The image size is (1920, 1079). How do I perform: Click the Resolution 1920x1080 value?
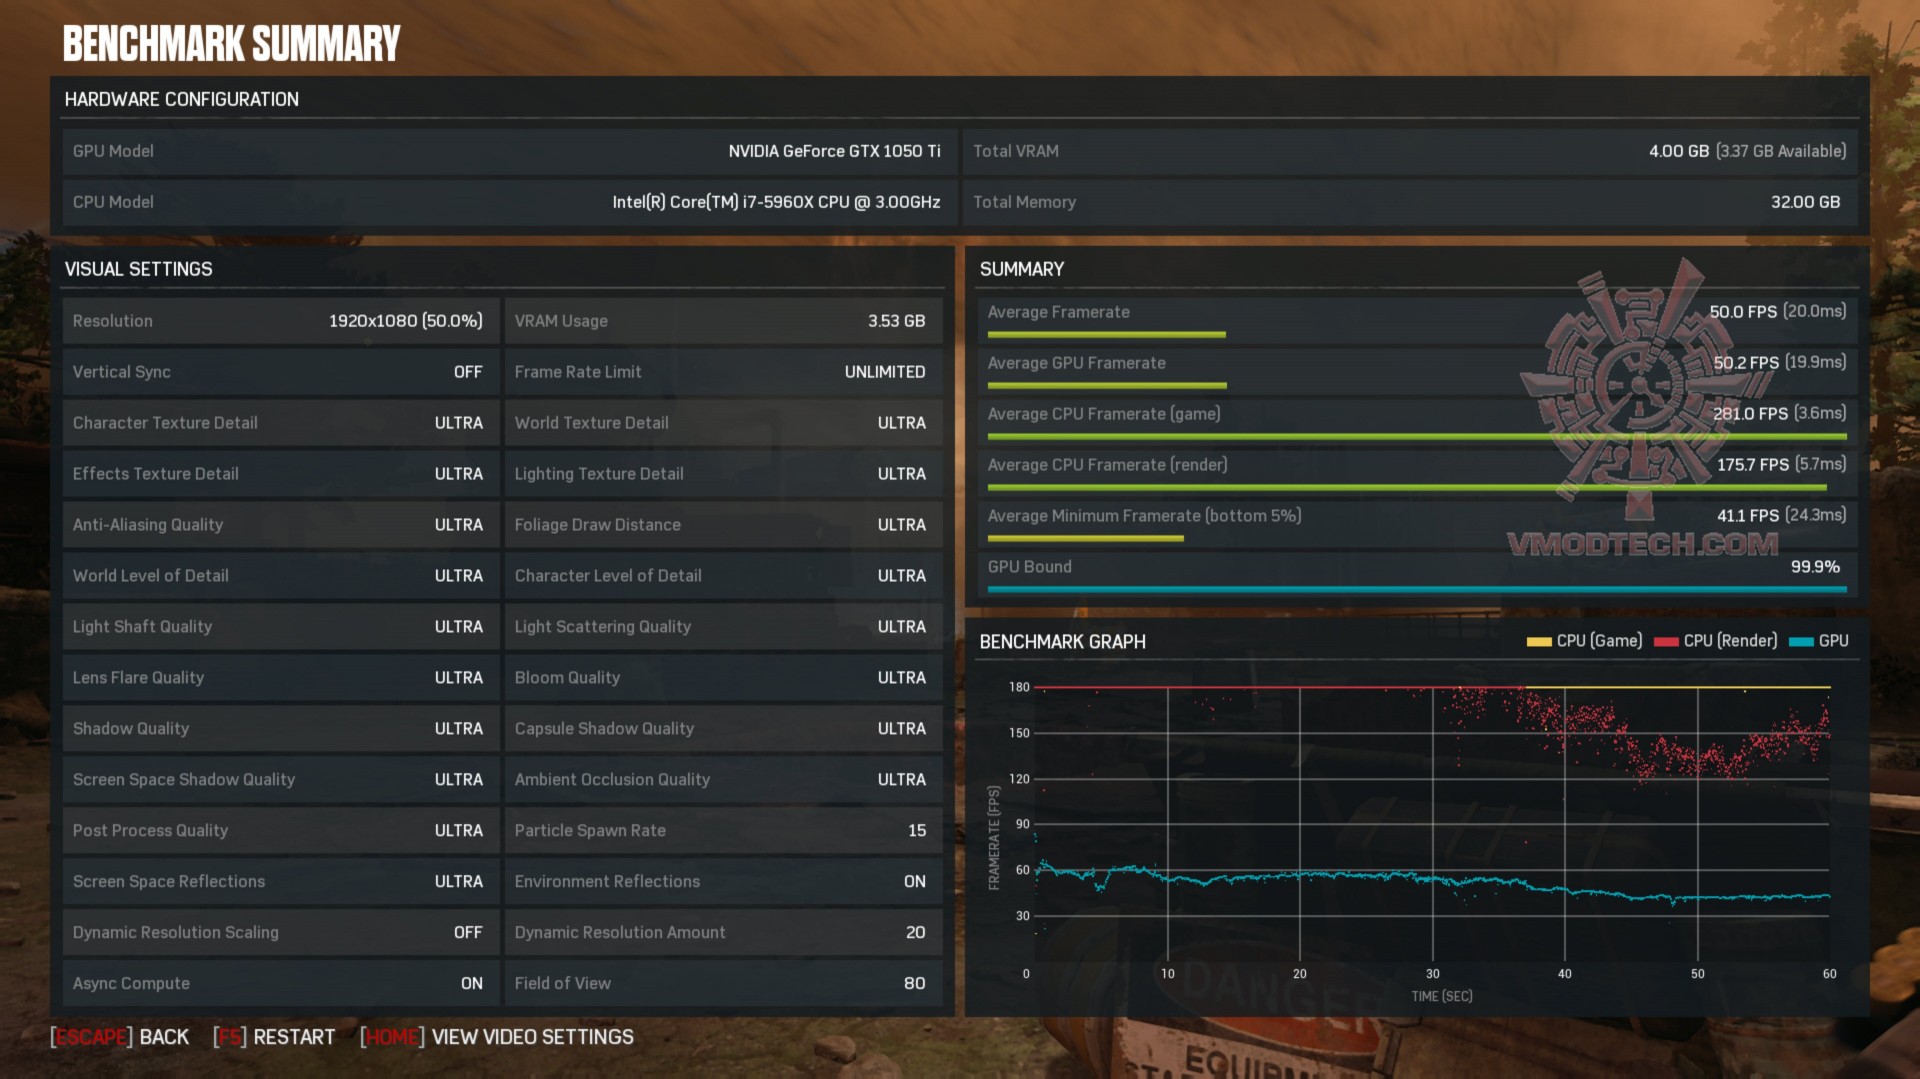(406, 321)
